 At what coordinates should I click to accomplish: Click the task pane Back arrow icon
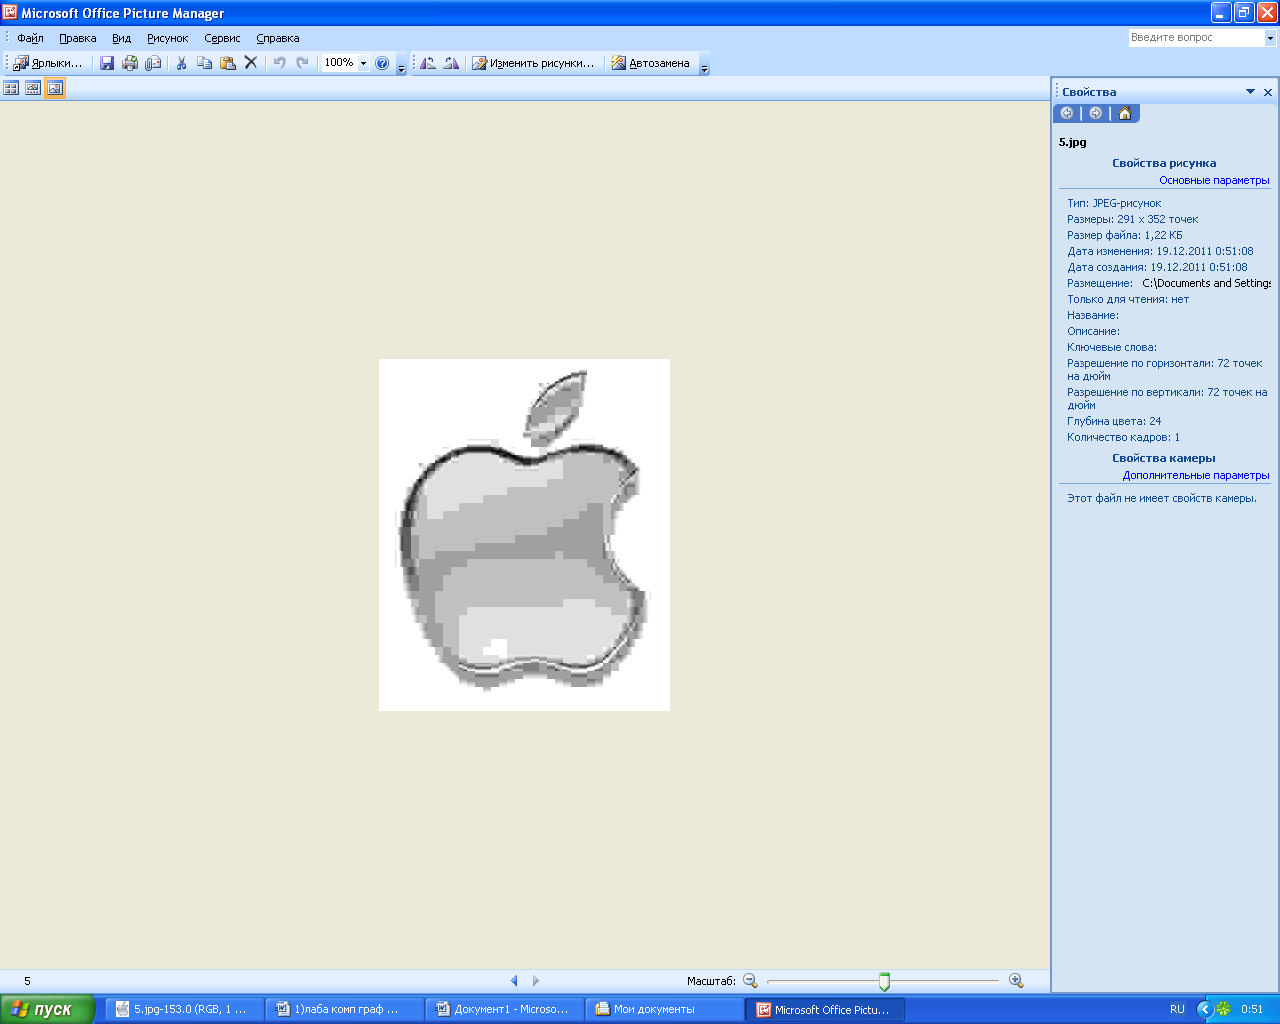(x=1067, y=113)
